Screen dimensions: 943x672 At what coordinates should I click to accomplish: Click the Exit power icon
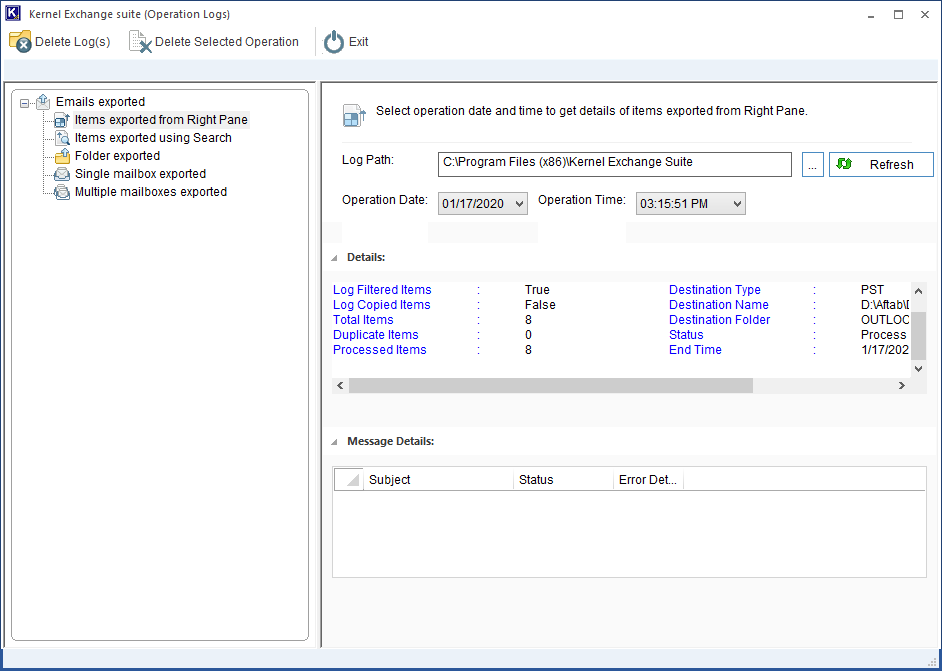334,42
